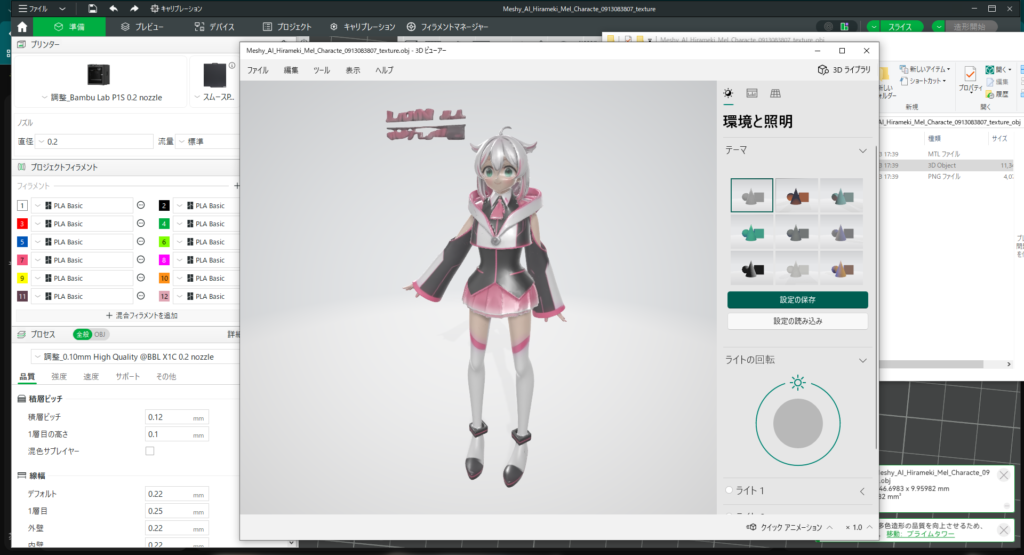Collapse the ライトの回転 section

[863, 360]
